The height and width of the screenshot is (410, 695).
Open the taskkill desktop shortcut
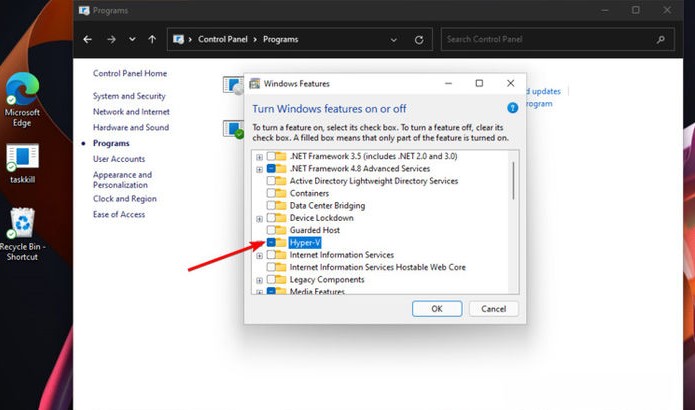[x=22, y=164]
